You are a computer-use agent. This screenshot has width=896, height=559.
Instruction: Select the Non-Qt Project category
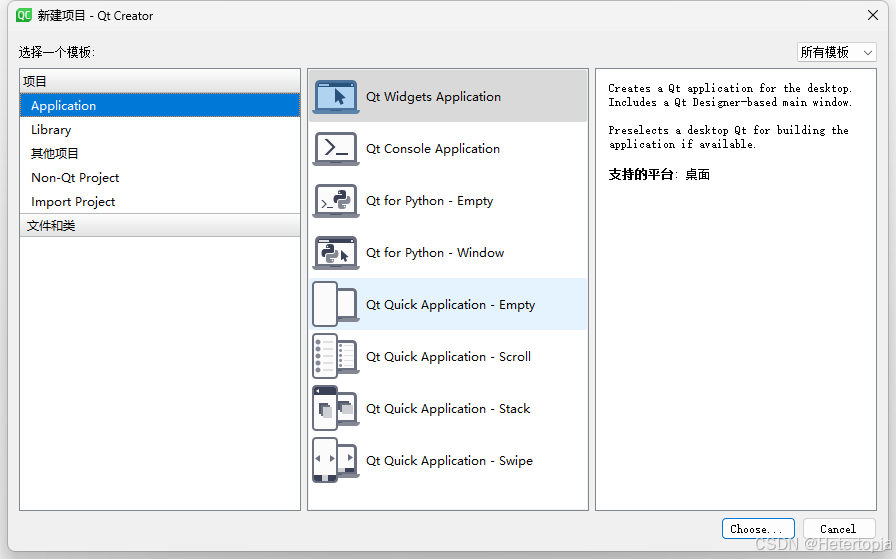point(160,178)
